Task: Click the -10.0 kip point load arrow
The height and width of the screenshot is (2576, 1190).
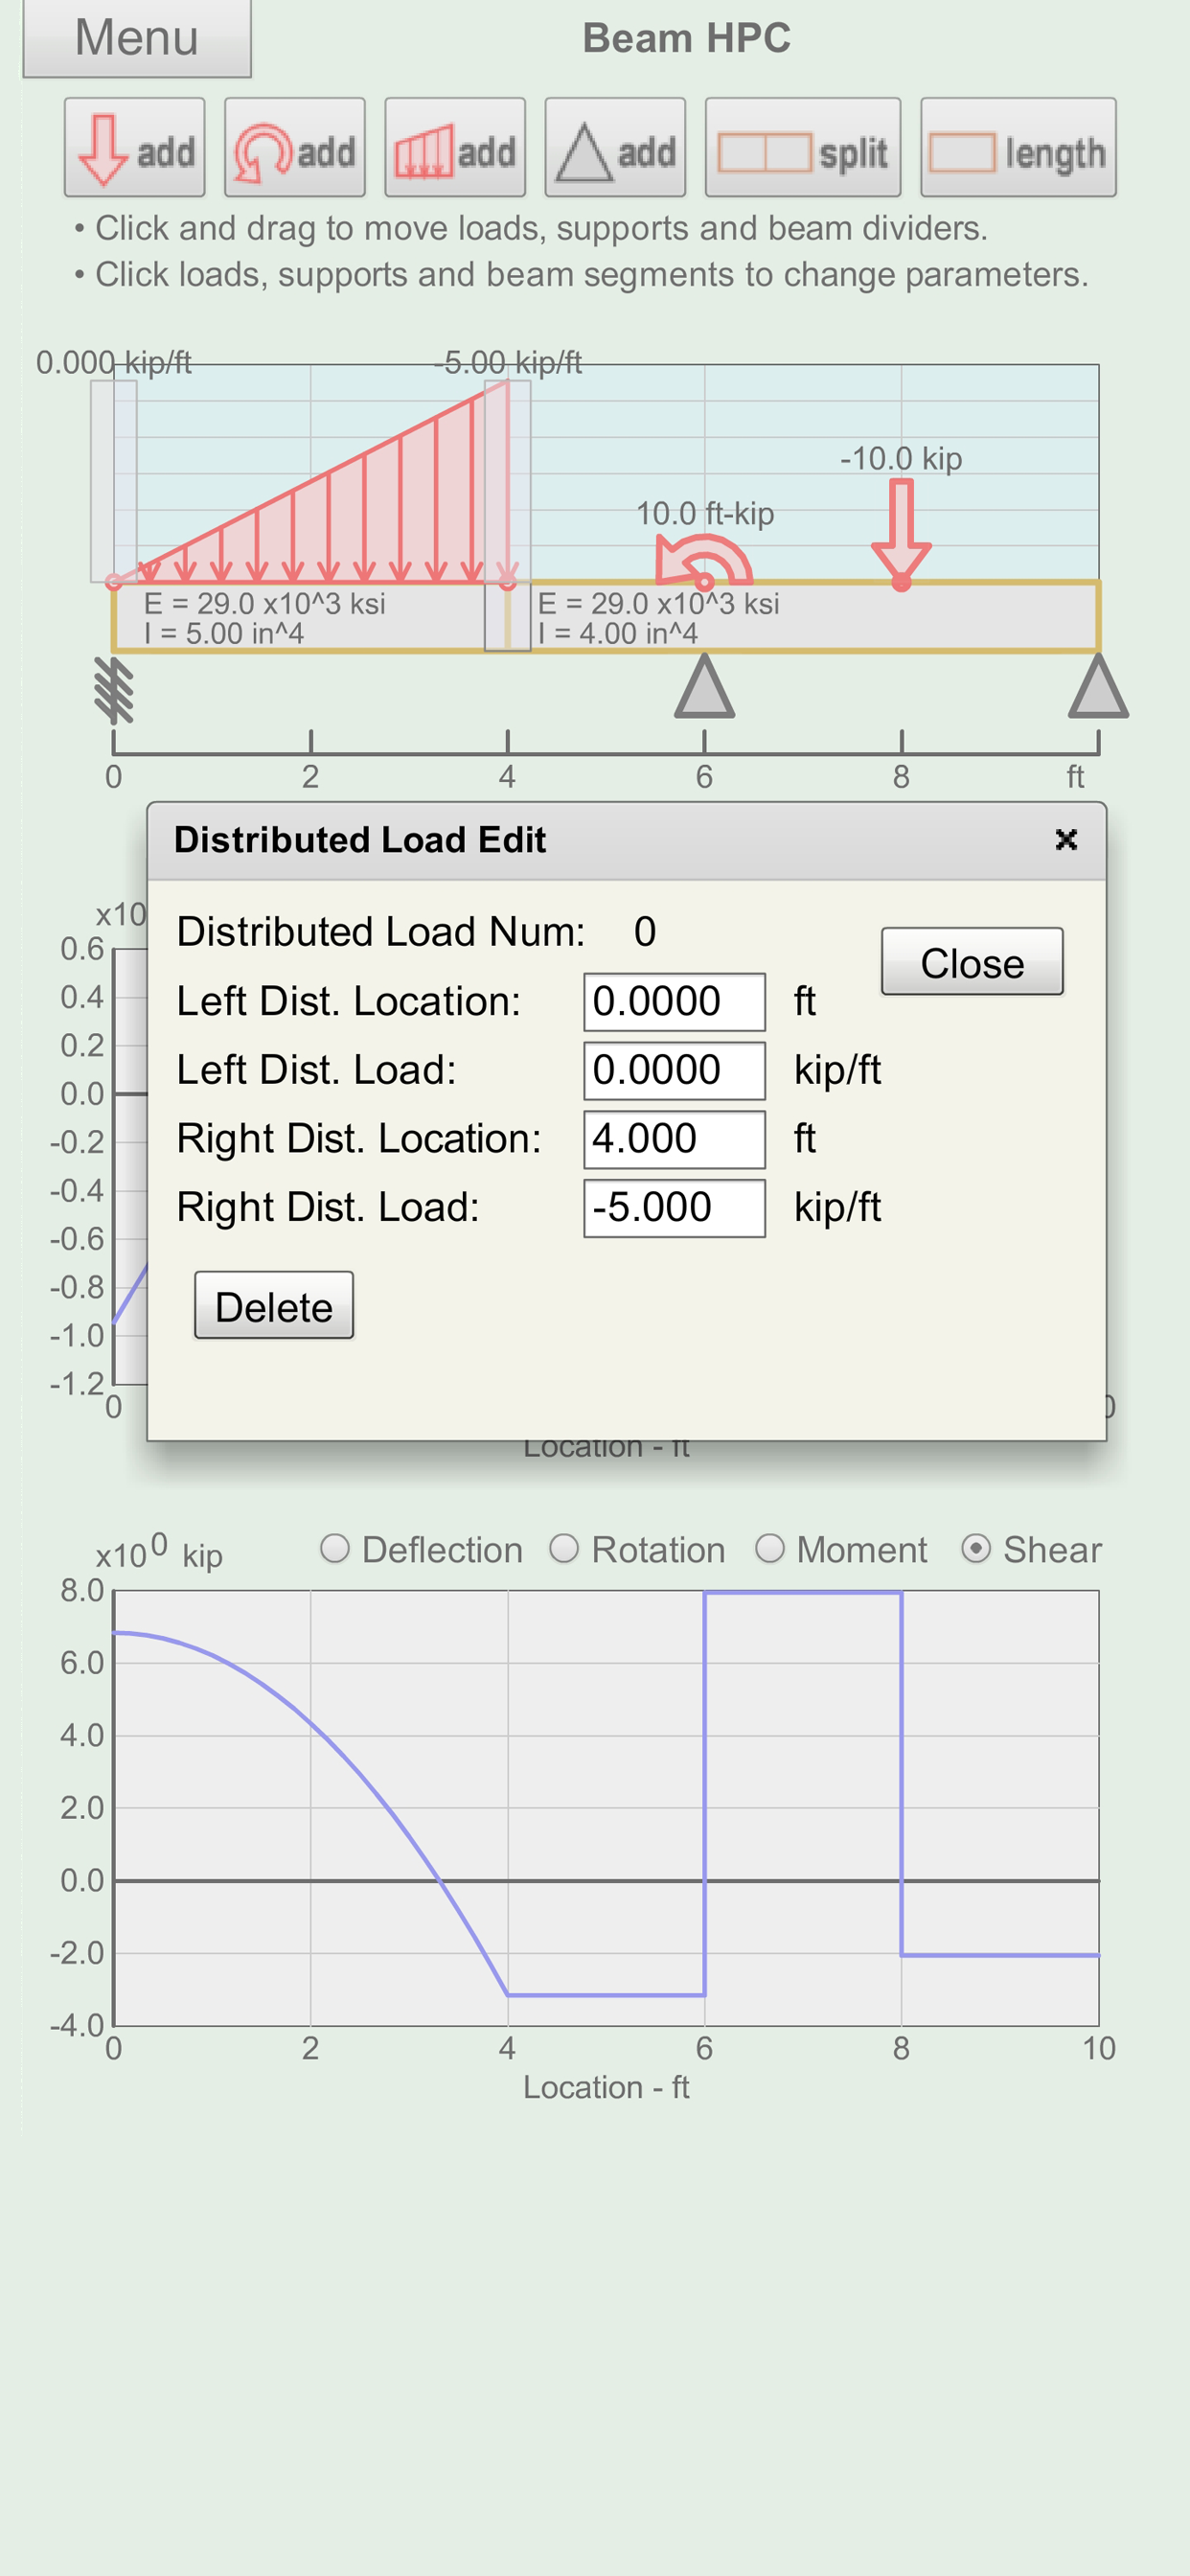Action: coord(901,535)
